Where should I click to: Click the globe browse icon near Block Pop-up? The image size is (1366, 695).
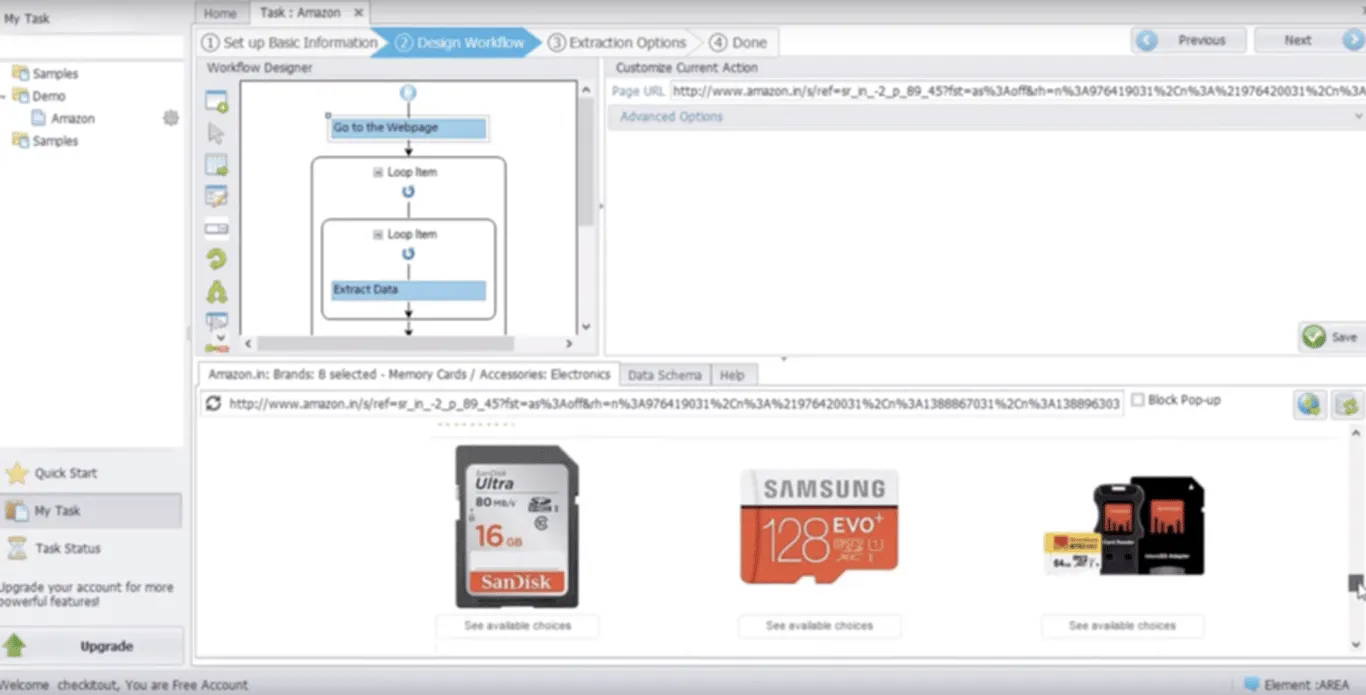coord(1309,404)
